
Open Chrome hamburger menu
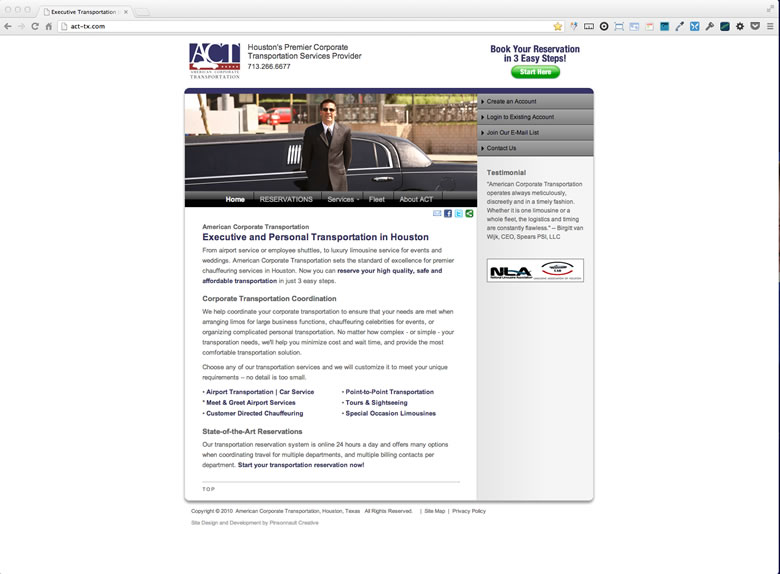pyautogui.click(x=769, y=26)
